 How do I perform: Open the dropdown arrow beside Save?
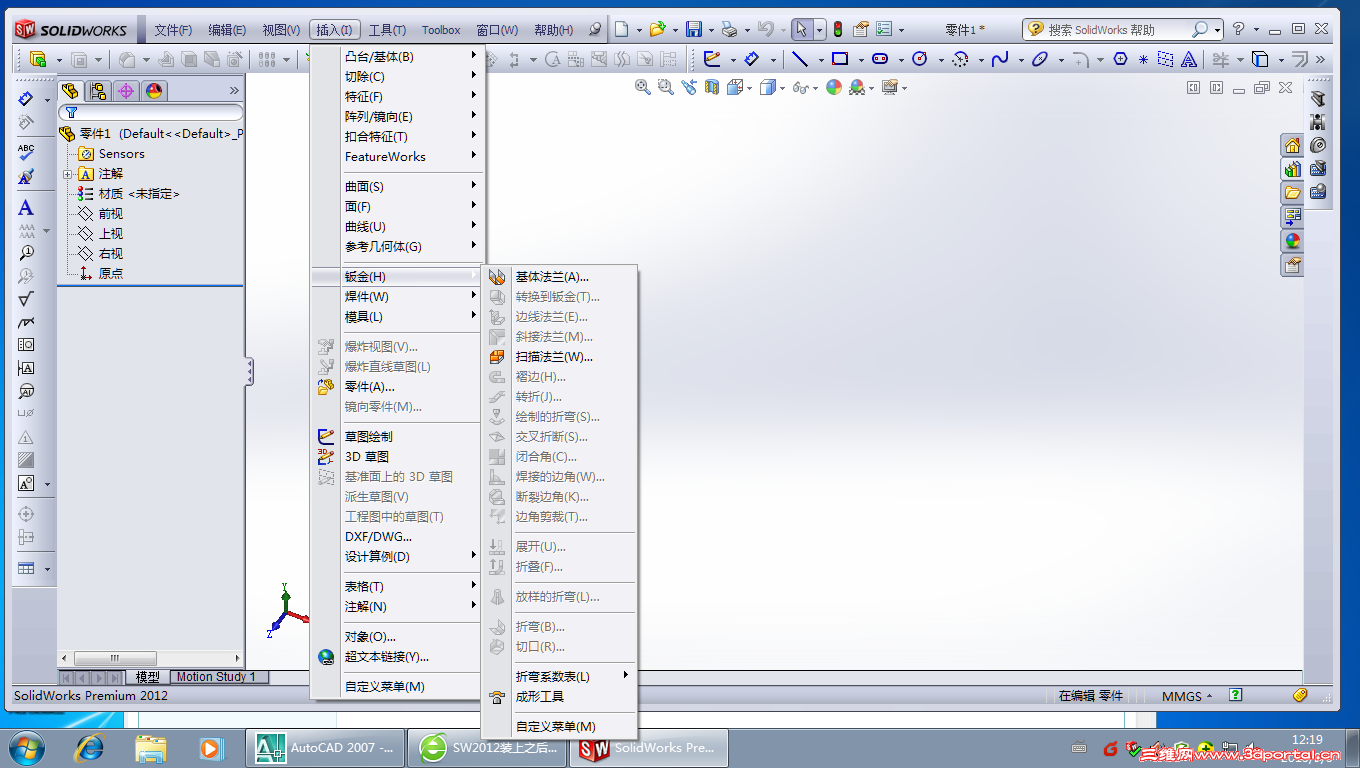pyautogui.click(x=709, y=30)
